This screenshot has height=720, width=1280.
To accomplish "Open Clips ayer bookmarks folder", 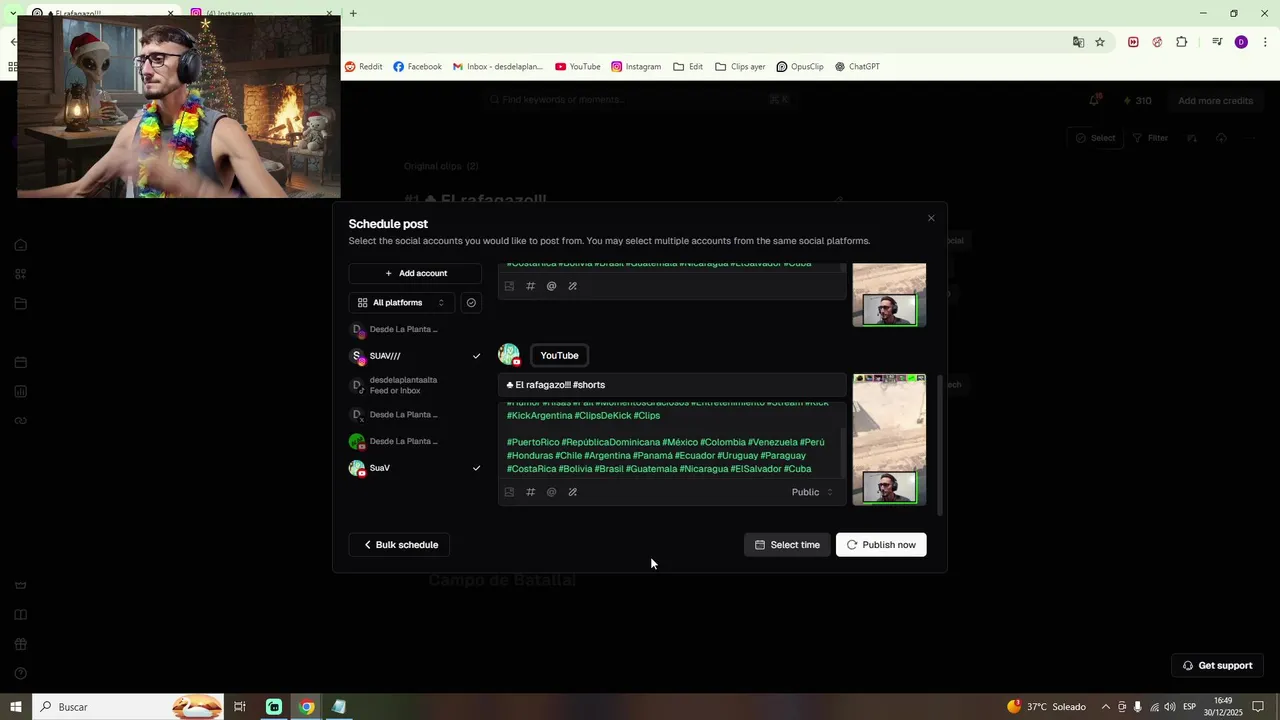I will click(x=740, y=67).
